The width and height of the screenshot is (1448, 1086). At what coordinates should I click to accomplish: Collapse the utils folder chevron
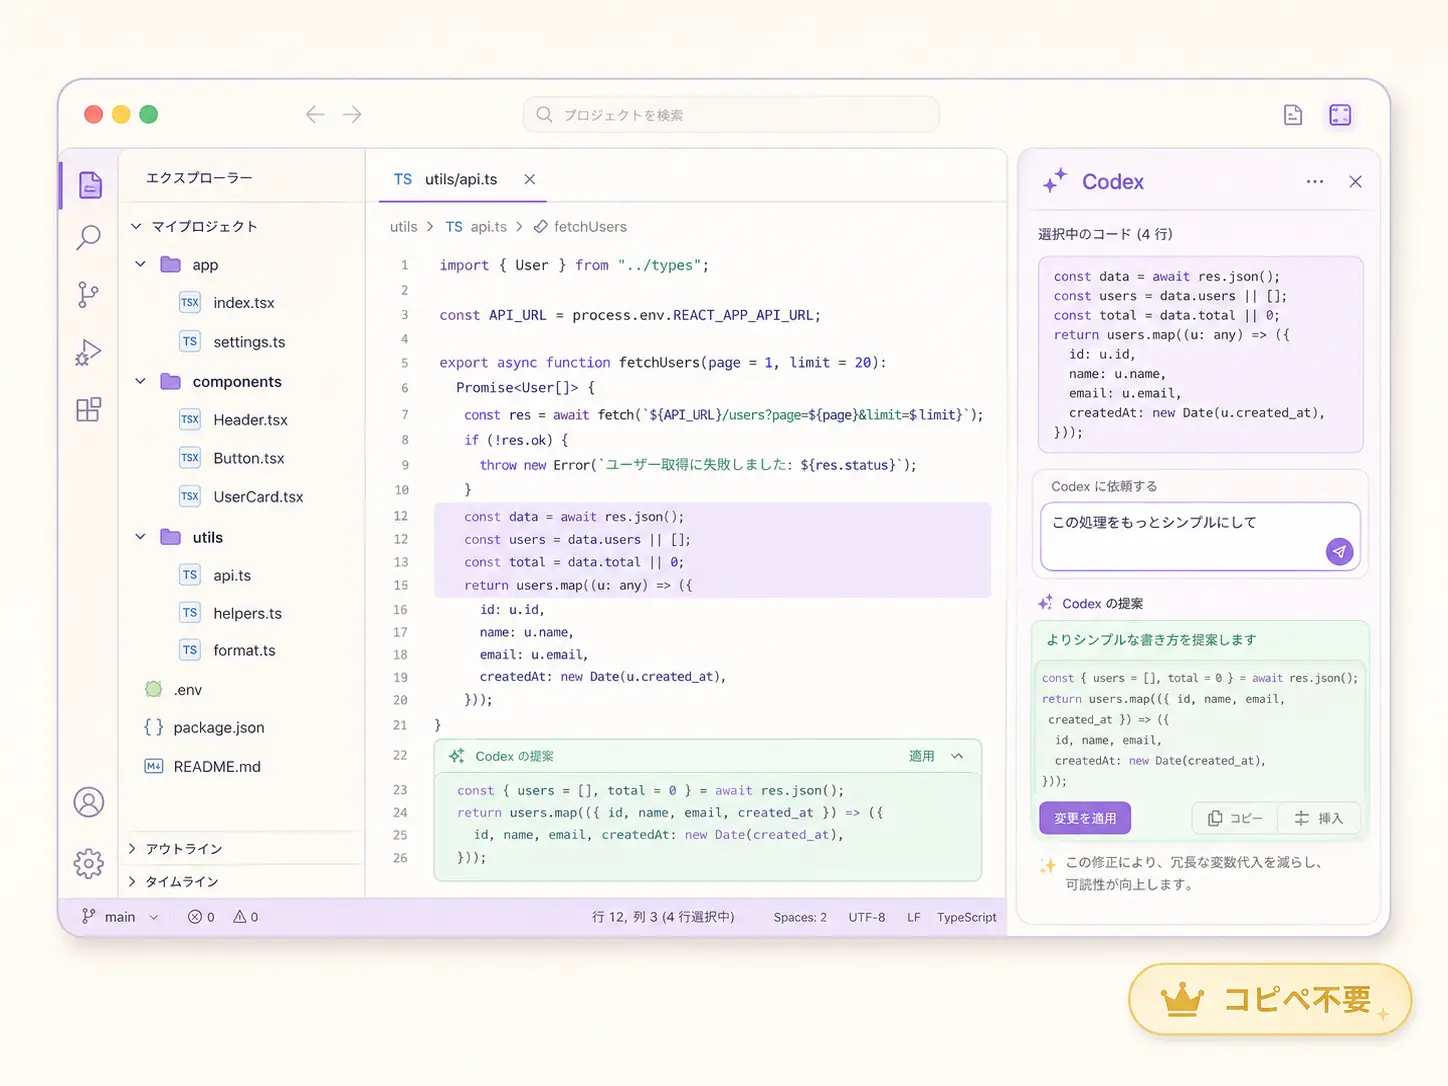pyautogui.click(x=141, y=537)
